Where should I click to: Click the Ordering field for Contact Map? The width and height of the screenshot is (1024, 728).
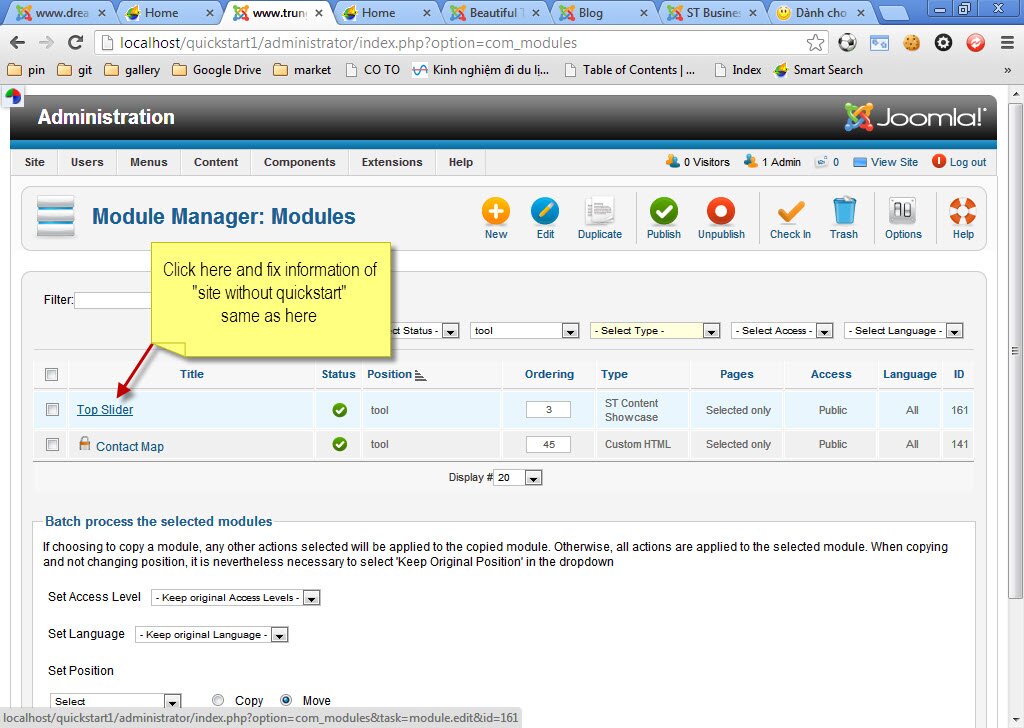(x=548, y=444)
